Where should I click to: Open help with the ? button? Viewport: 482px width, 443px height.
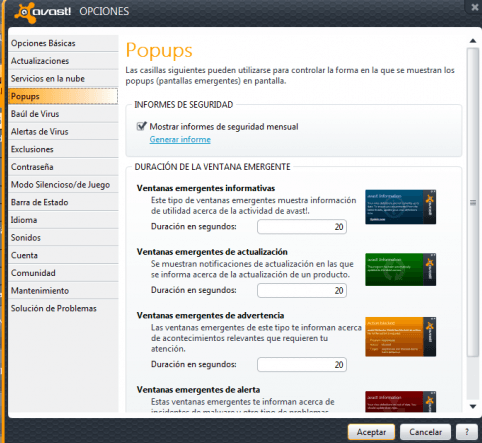pos(467,432)
